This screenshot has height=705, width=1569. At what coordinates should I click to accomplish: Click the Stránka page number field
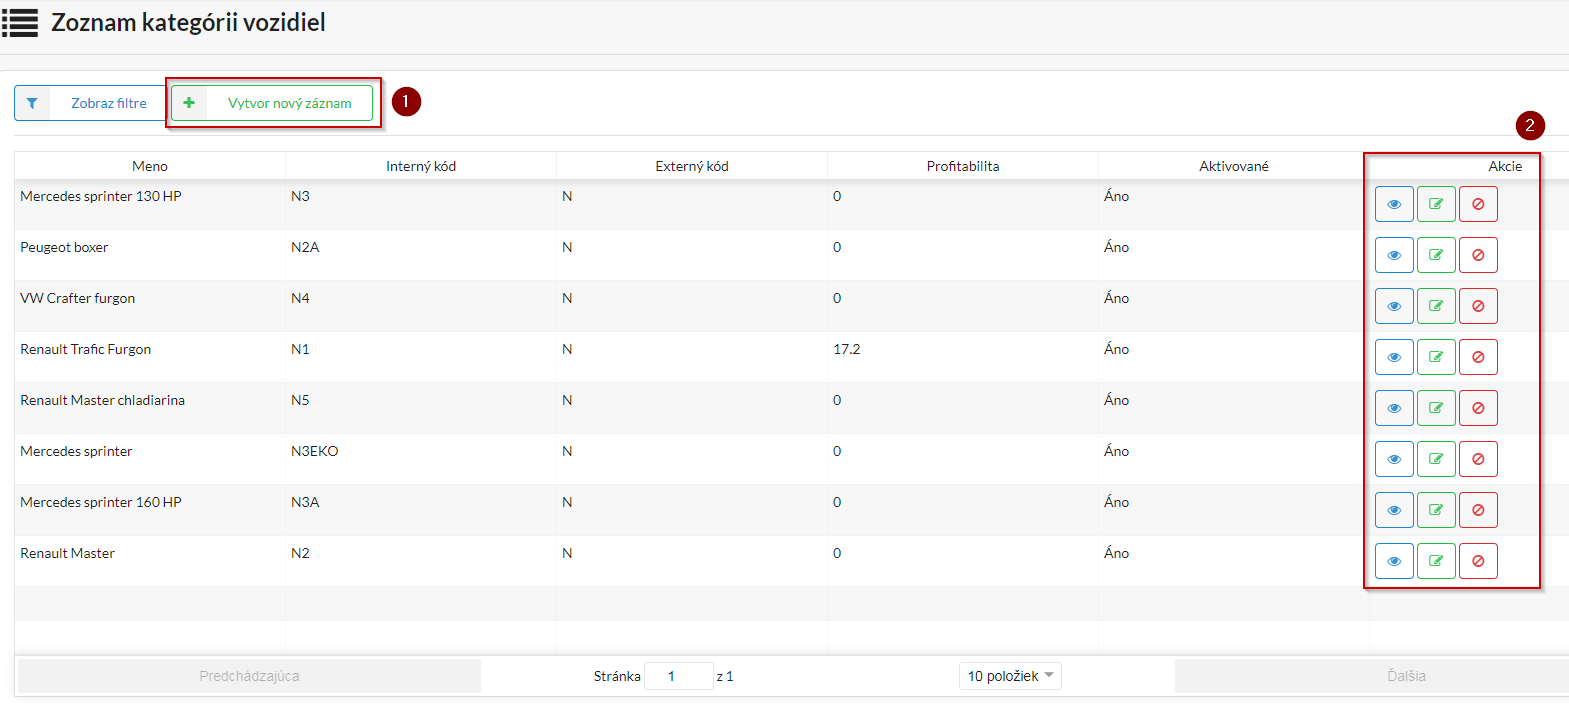pos(678,676)
